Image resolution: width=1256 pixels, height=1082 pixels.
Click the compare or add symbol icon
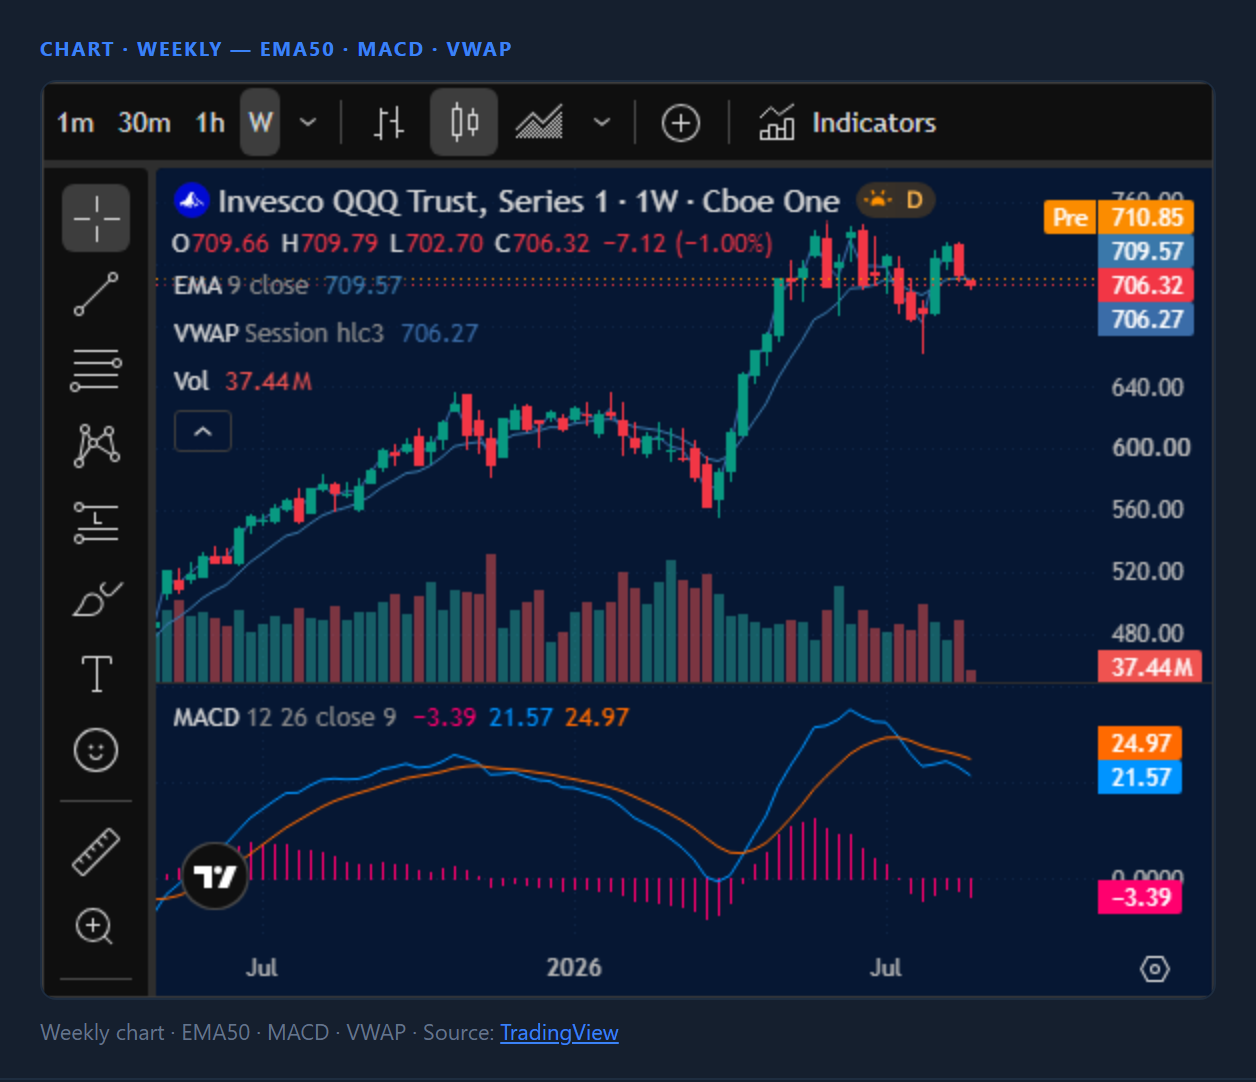tap(681, 123)
